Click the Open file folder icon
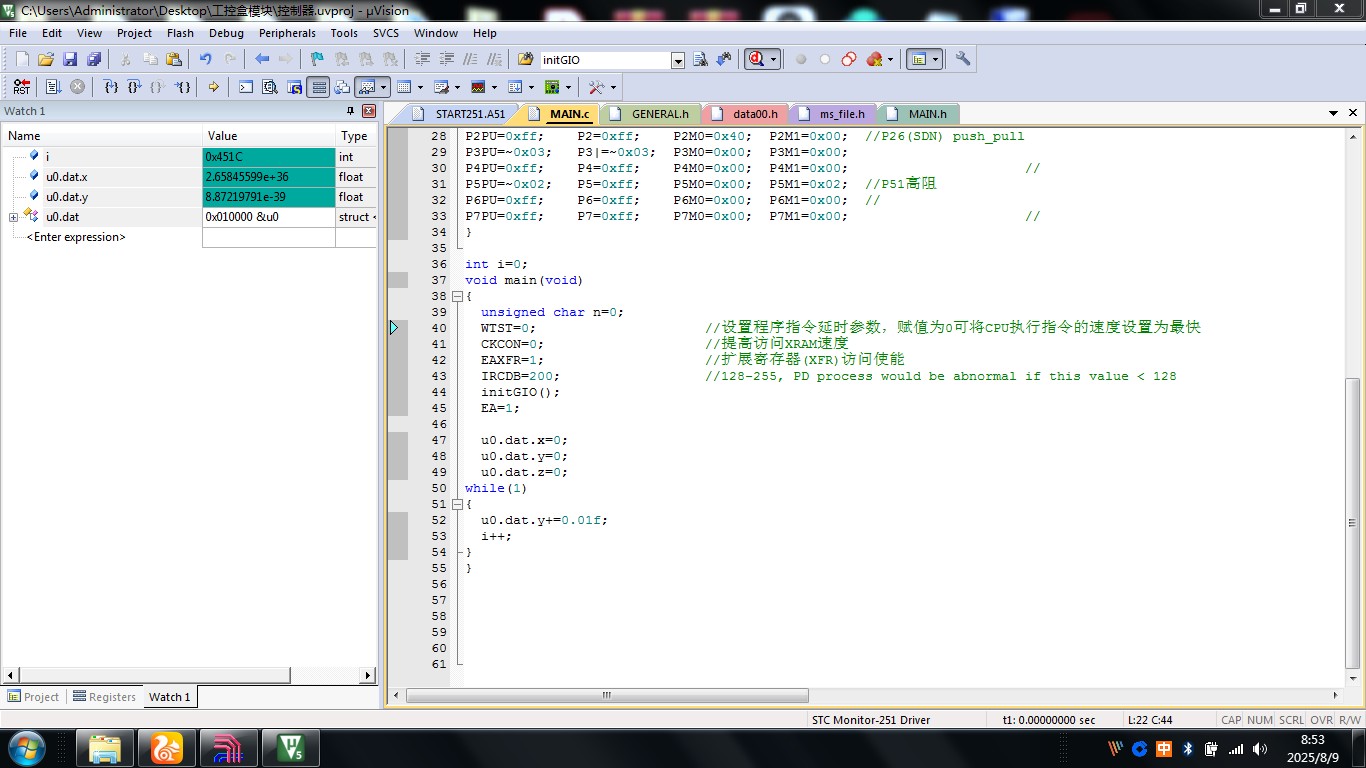The width and height of the screenshot is (1366, 768). point(46,59)
